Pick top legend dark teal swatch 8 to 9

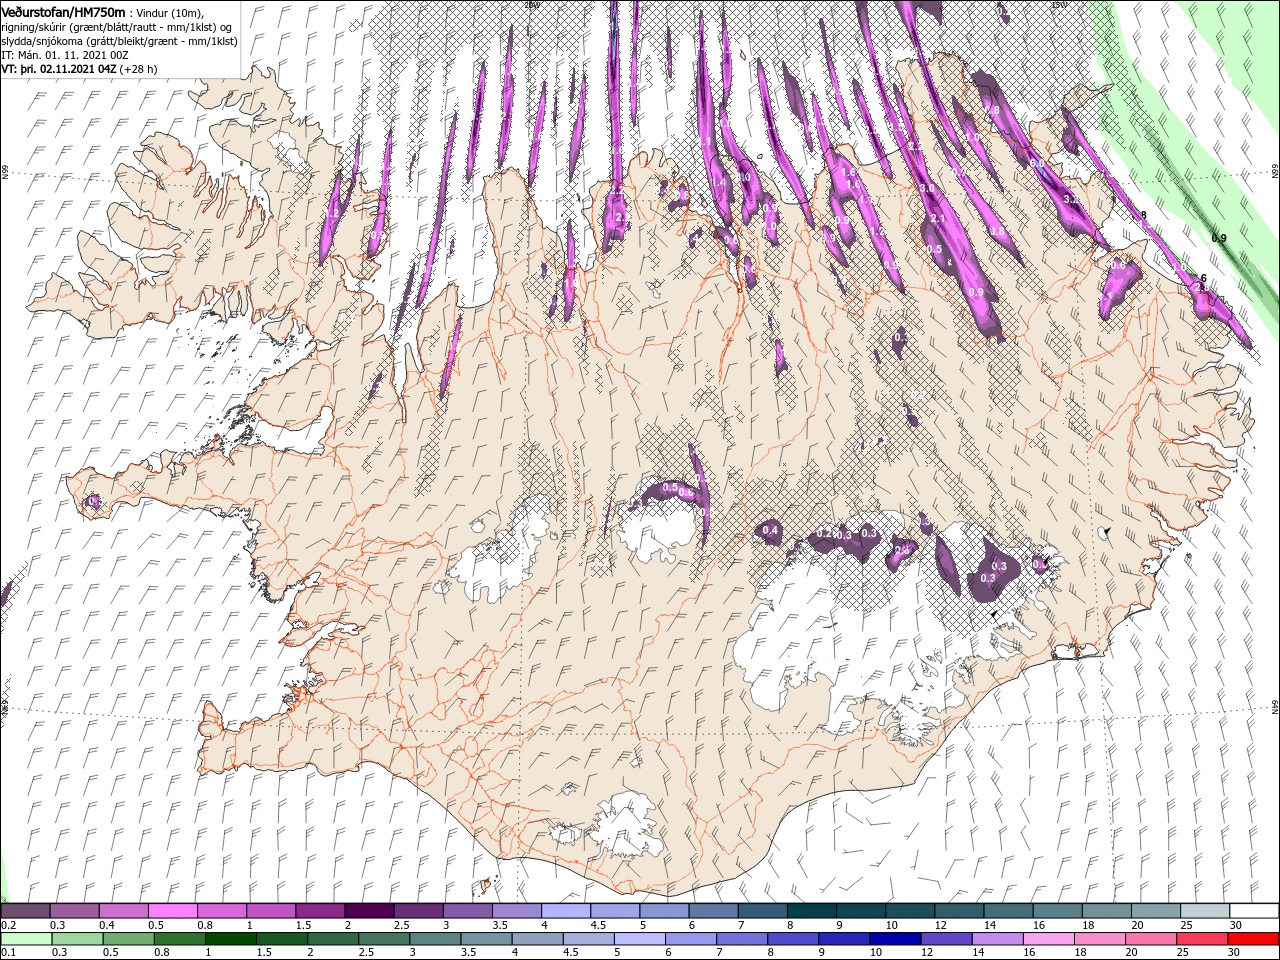812,910
